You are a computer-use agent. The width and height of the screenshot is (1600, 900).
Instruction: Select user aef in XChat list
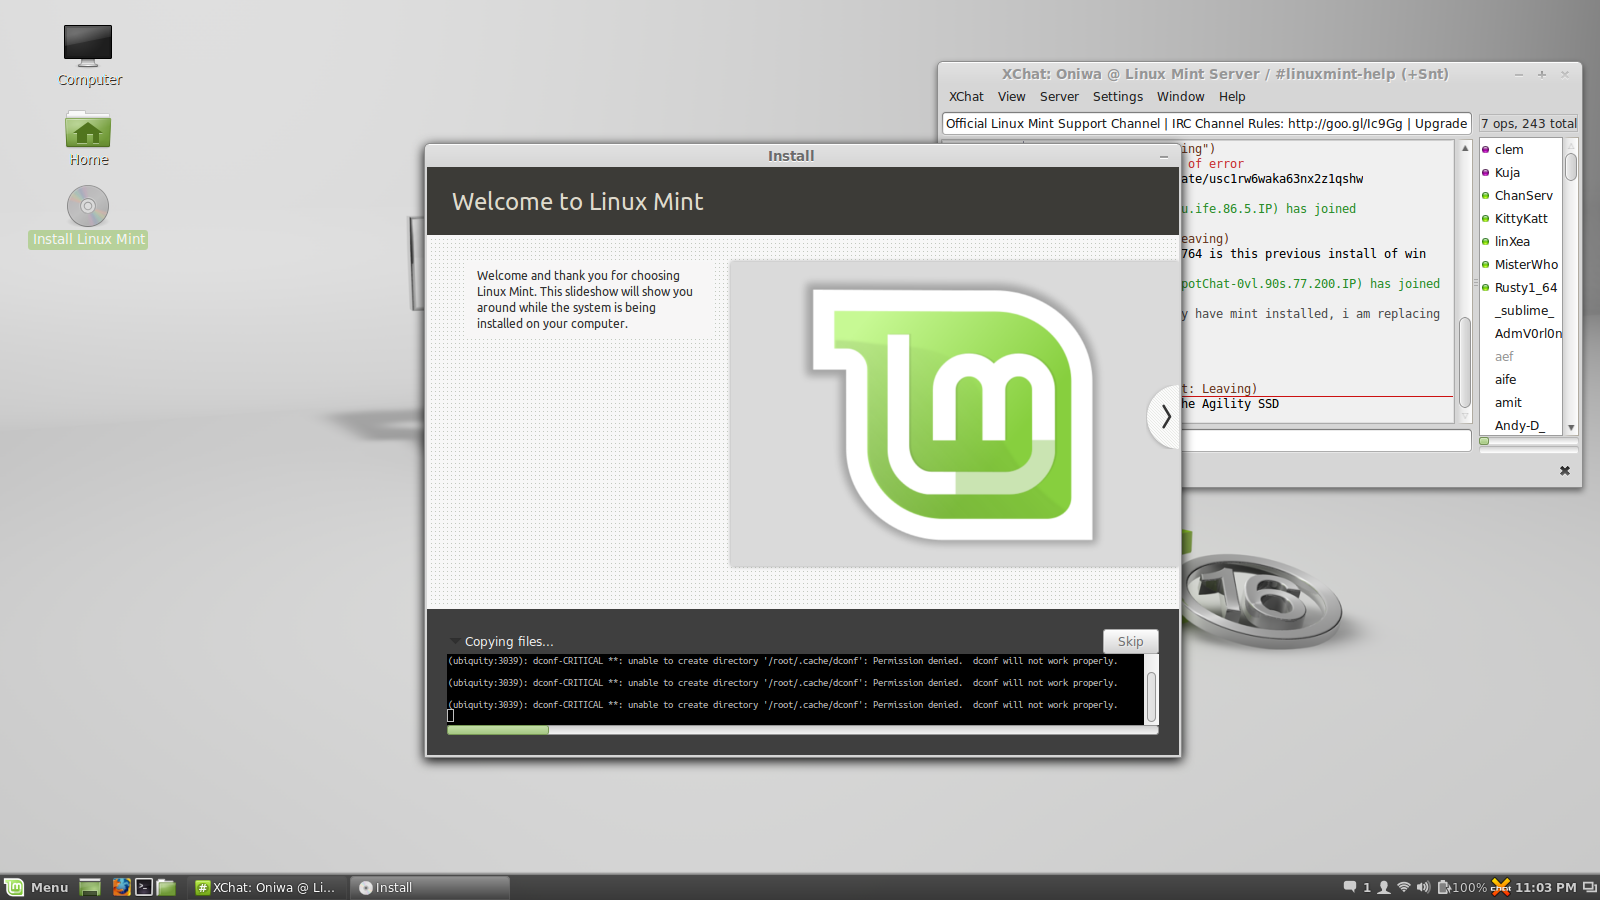click(1520, 357)
